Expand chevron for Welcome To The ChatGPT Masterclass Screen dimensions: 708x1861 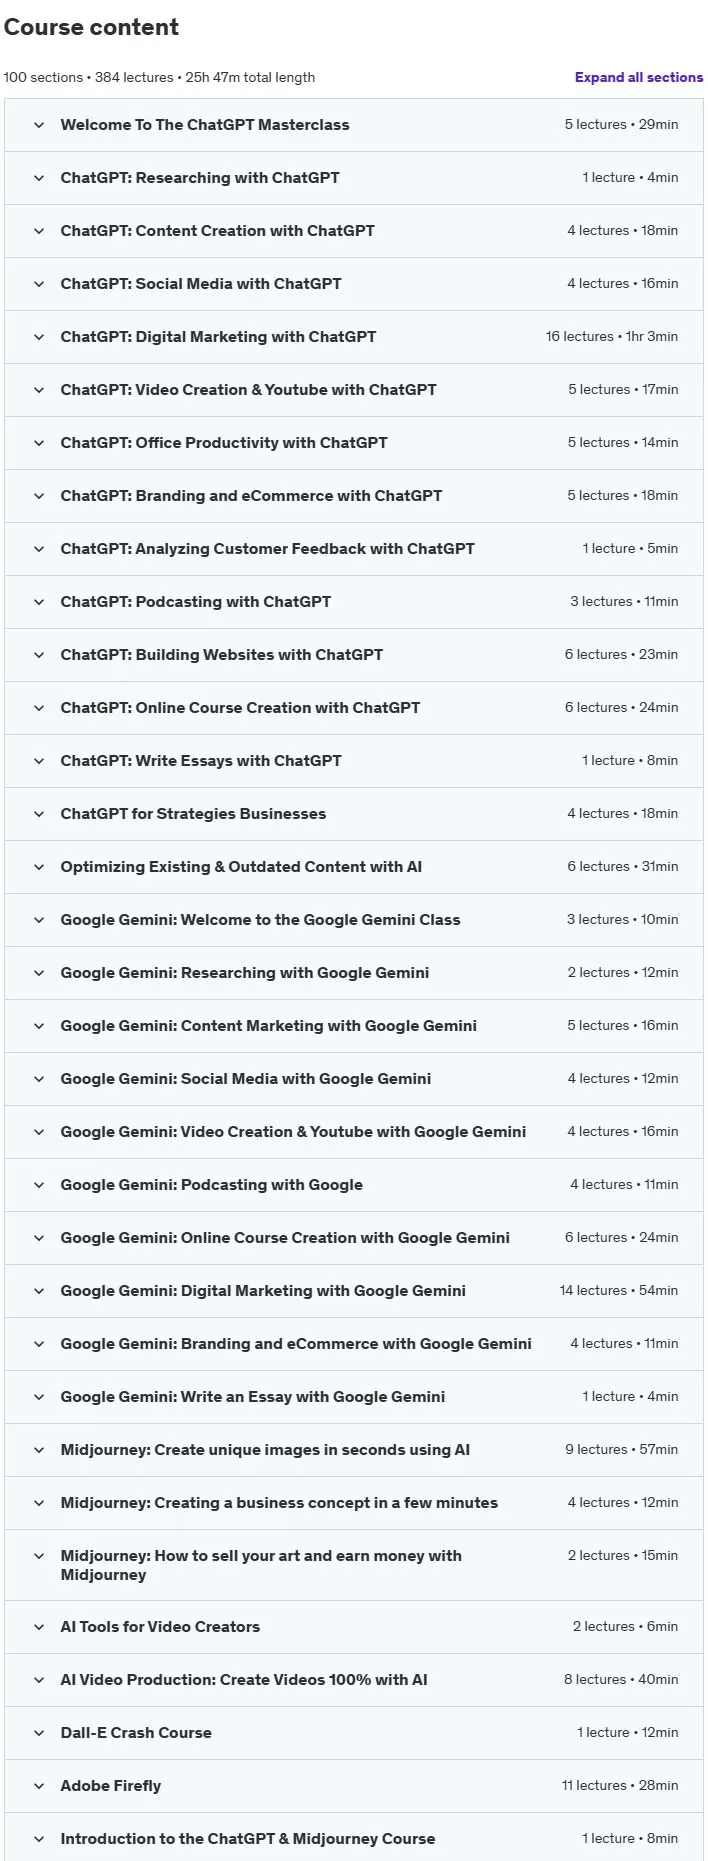[x=39, y=125]
